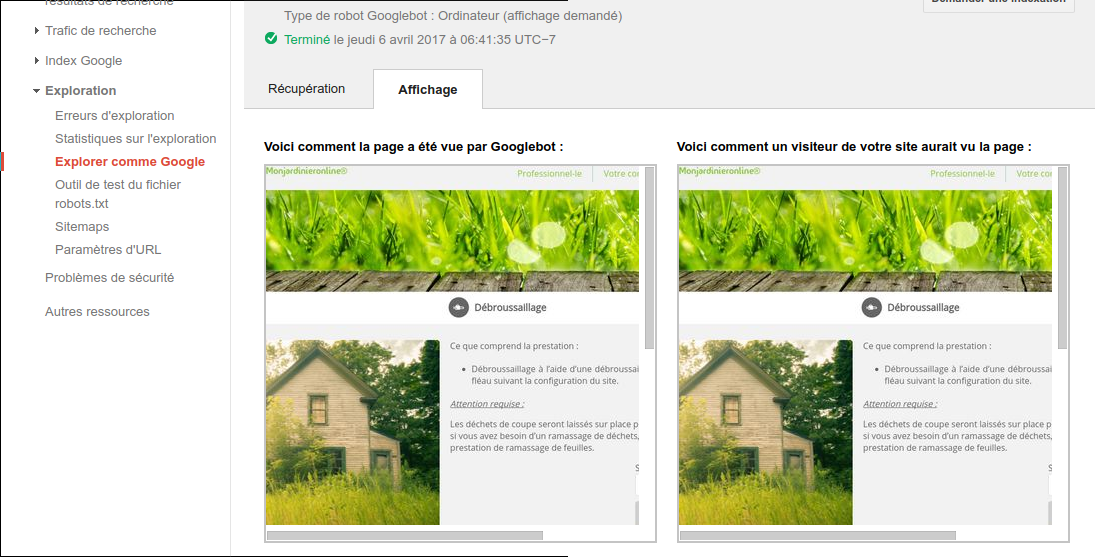Image resolution: width=1097 pixels, height=557 pixels.
Task: Click the Monjardinieronline logo in Googlebot view
Action: [306, 171]
